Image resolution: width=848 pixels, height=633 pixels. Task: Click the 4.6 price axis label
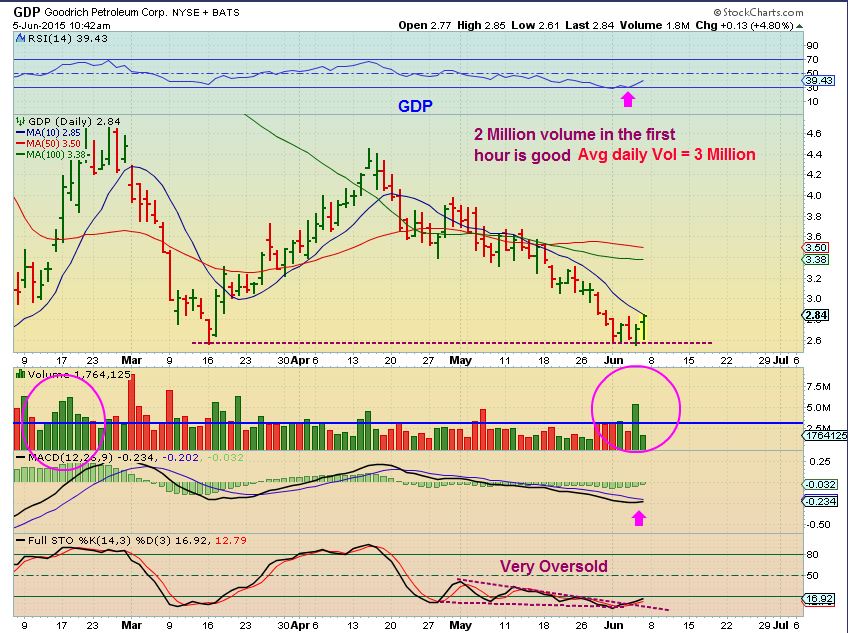tap(814, 133)
